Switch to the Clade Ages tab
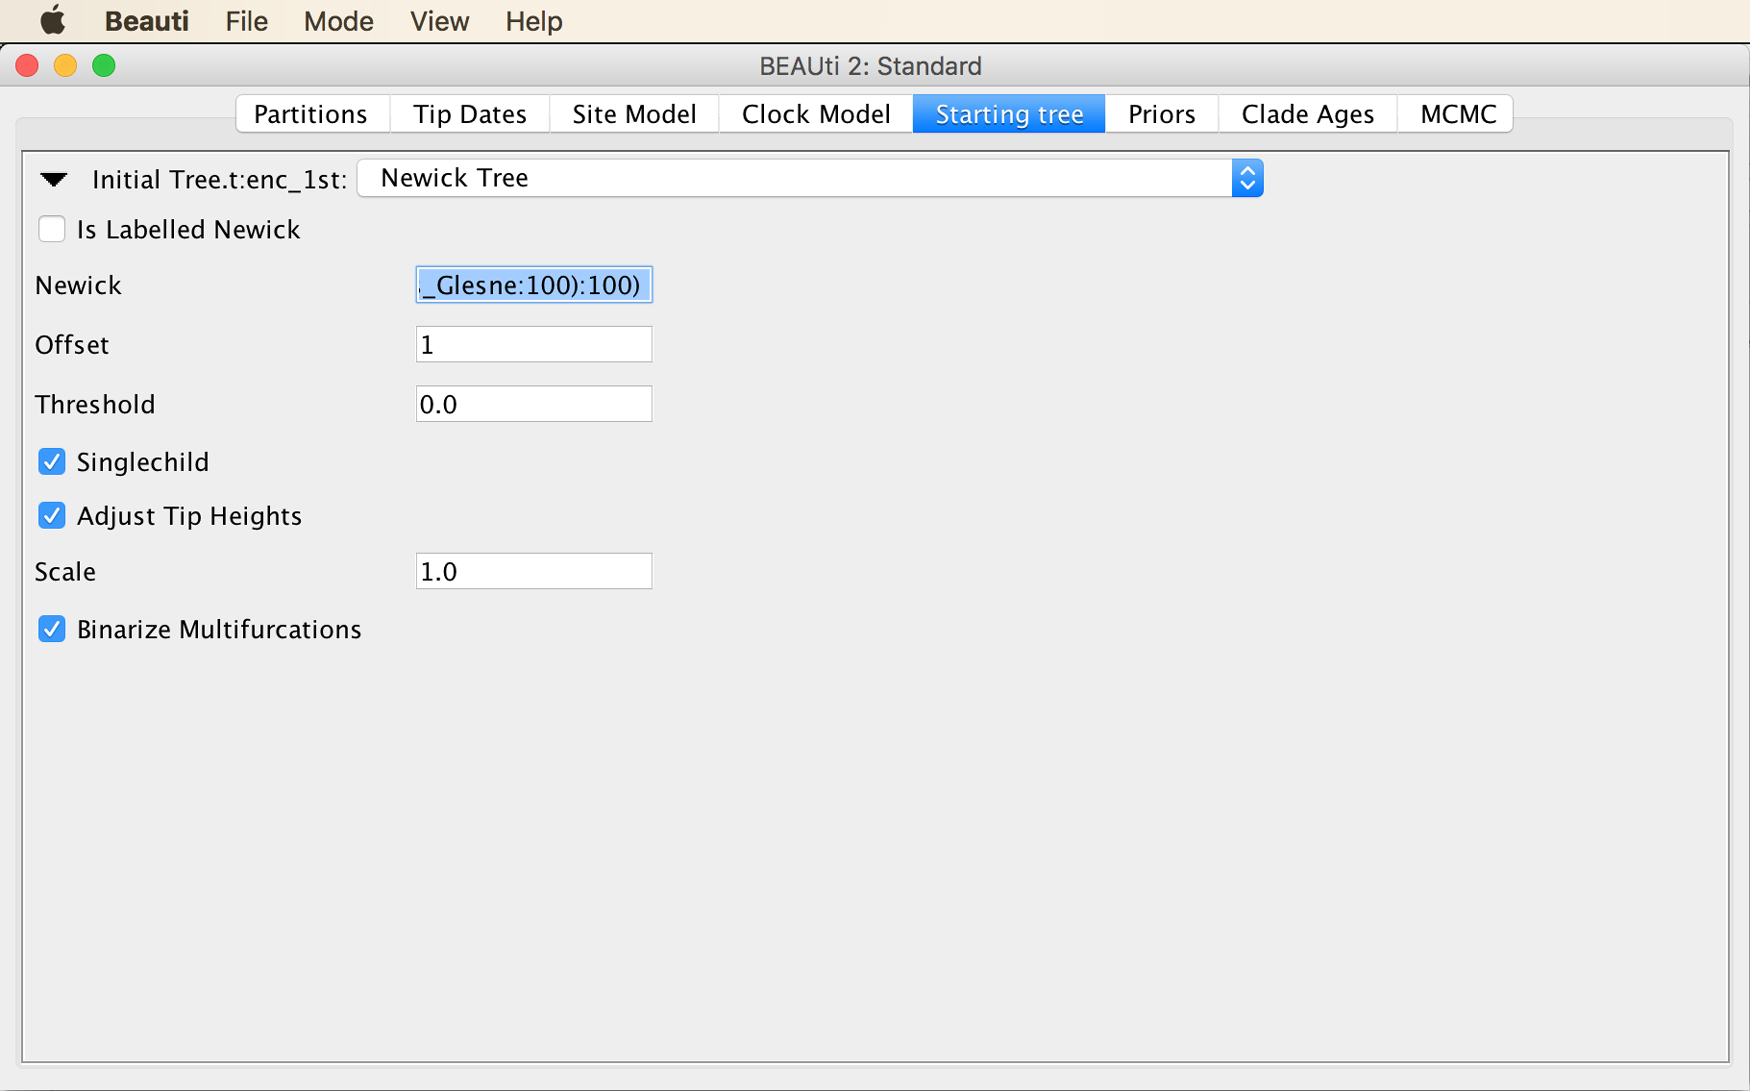Viewport: 1750px width, 1091px height. click(1308, 114)
